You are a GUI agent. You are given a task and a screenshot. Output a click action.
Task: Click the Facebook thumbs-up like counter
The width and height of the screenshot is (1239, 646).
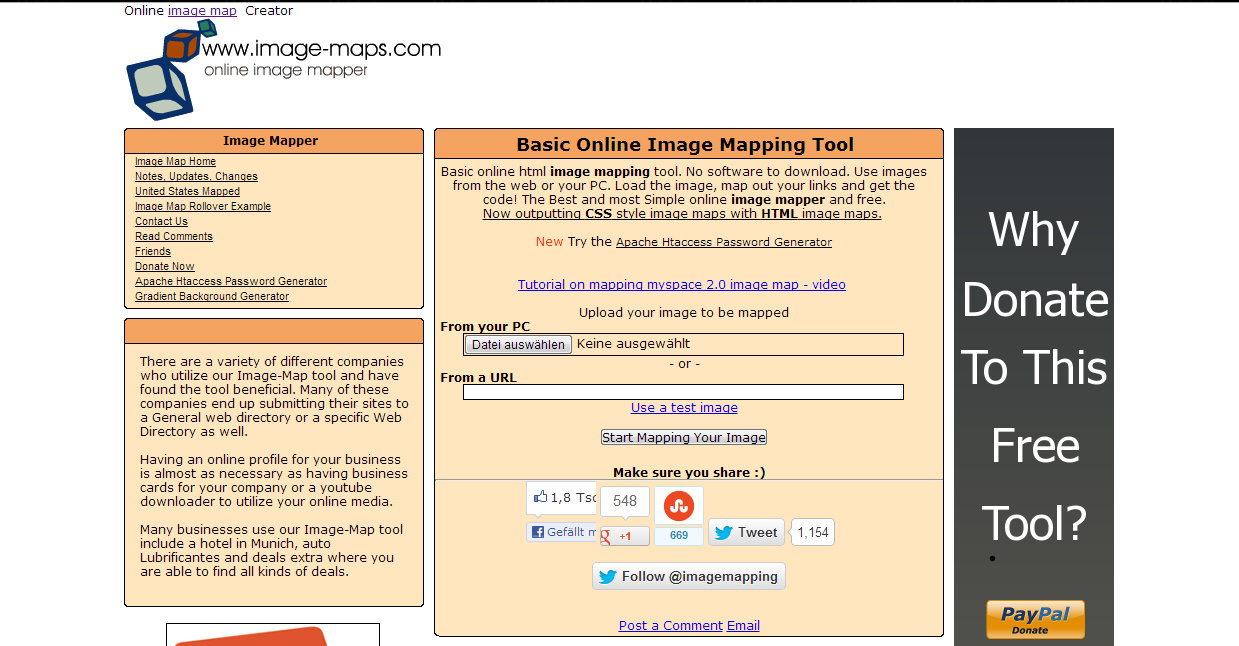click(x=562, y=497)
